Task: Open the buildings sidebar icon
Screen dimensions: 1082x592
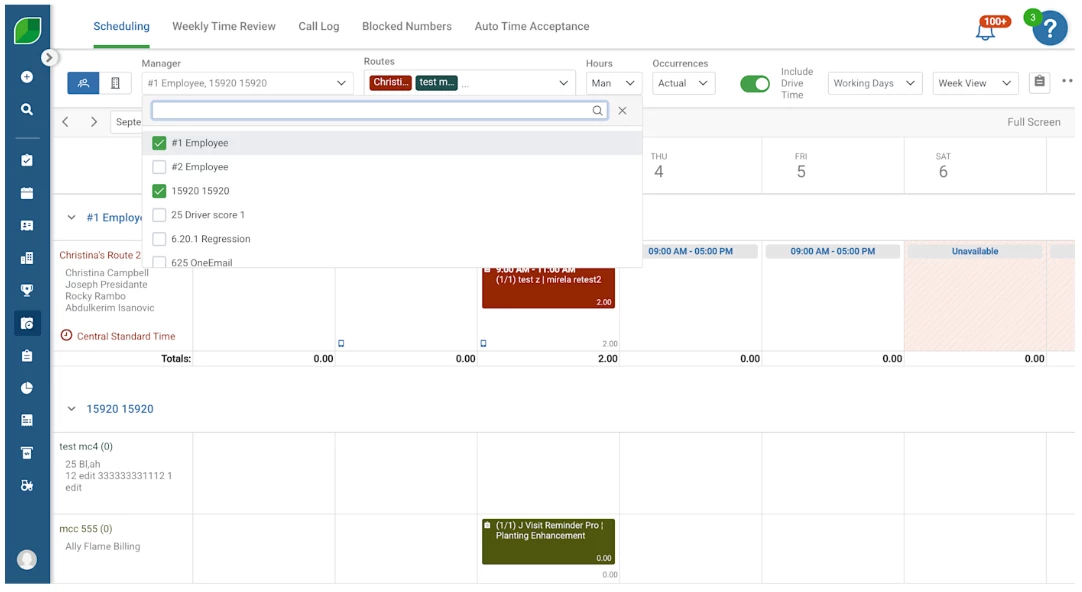Action: 27,258
